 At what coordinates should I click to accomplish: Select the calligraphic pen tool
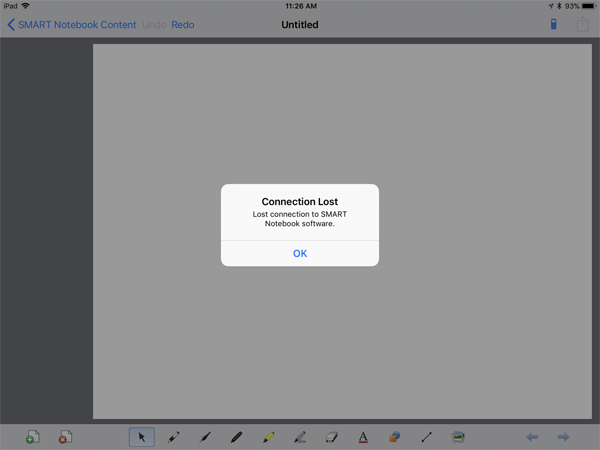point(173,437)
